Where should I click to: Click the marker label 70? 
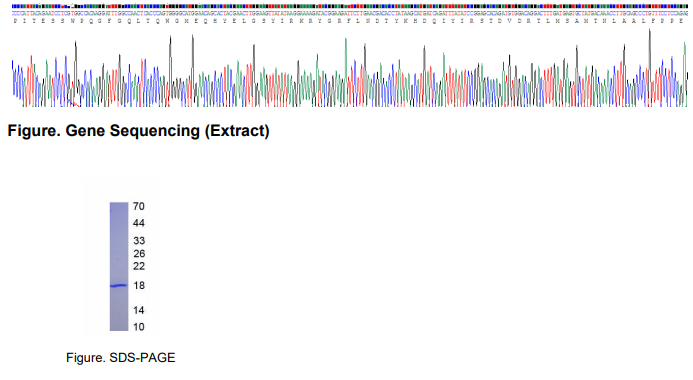(x=139, y=206)
